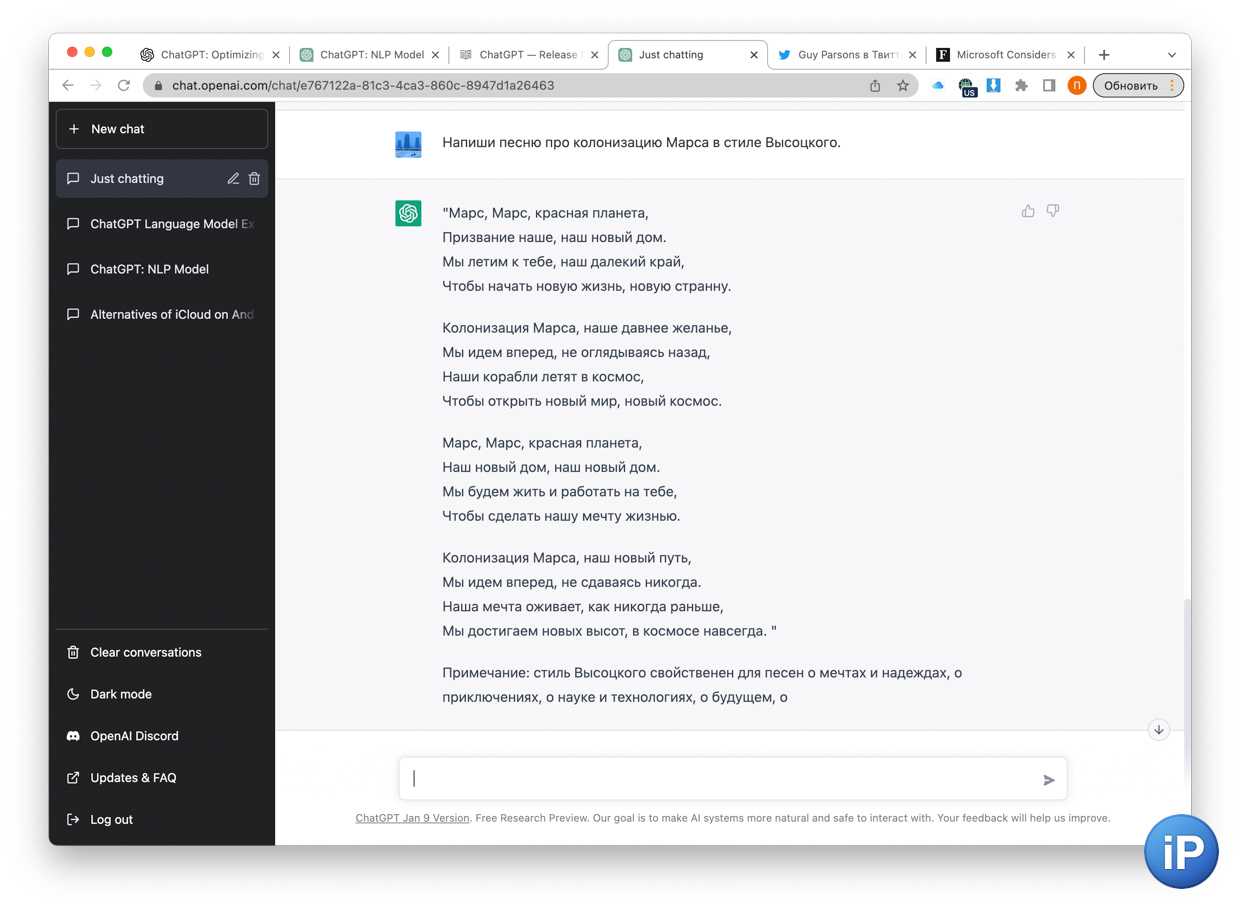Switch to Microsoft Considers tab
The height and width of the screenshot is (910, 1240).
point(1004,55)
